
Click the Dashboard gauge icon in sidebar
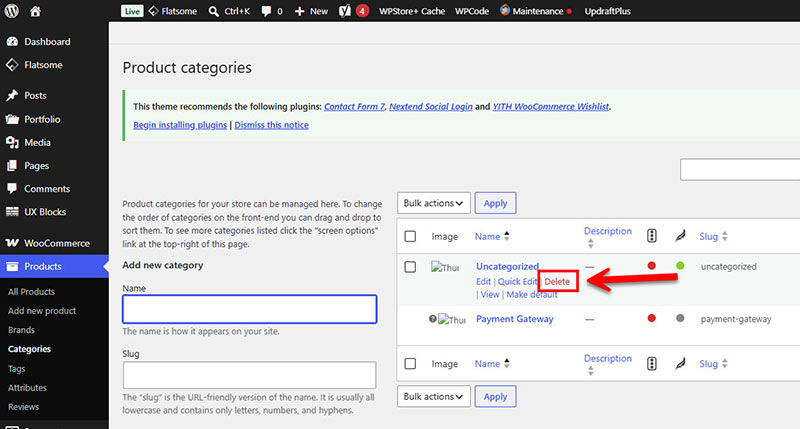click(x=12, y=41)
